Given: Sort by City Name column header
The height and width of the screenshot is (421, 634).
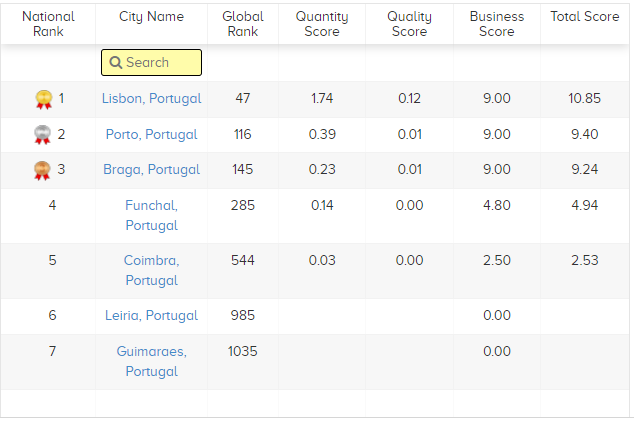Looking at the screenshot, I should click(151, 17).
